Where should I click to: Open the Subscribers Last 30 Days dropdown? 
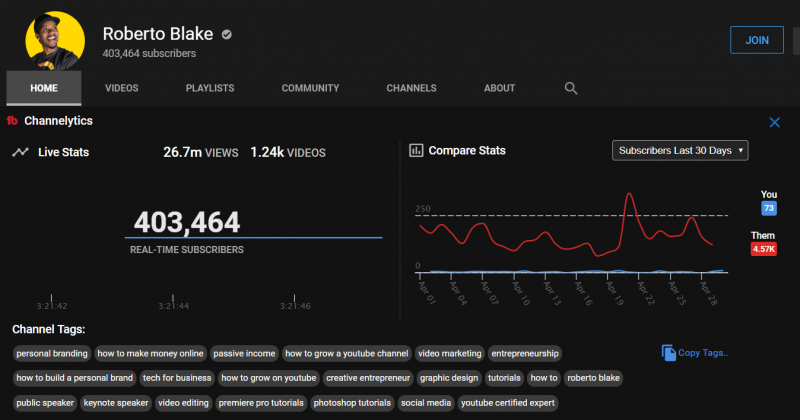point(680,150)
